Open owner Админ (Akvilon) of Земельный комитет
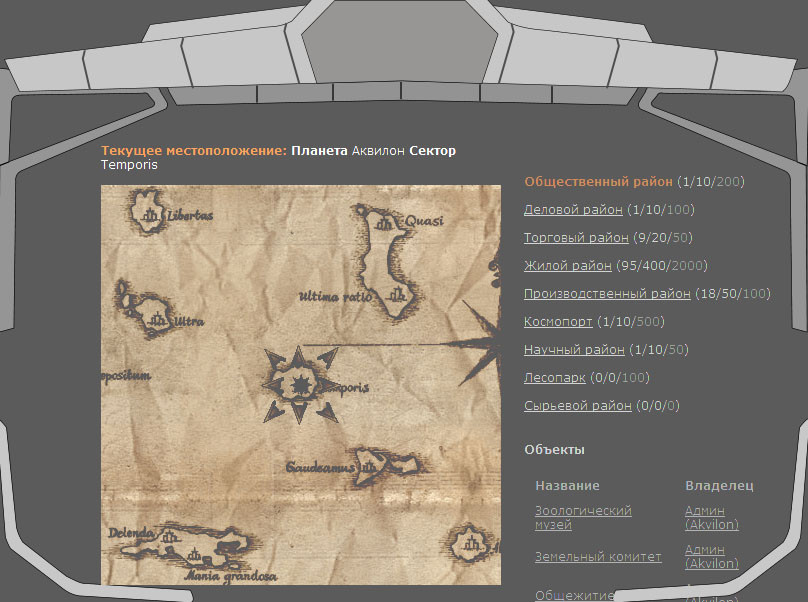 pyautogui.click(x=711, y=557)
